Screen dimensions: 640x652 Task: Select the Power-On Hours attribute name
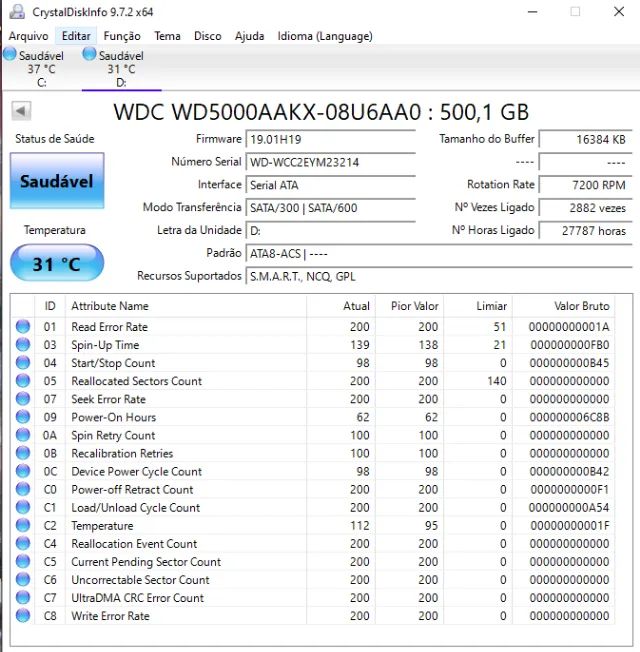(x=114, y=417)
